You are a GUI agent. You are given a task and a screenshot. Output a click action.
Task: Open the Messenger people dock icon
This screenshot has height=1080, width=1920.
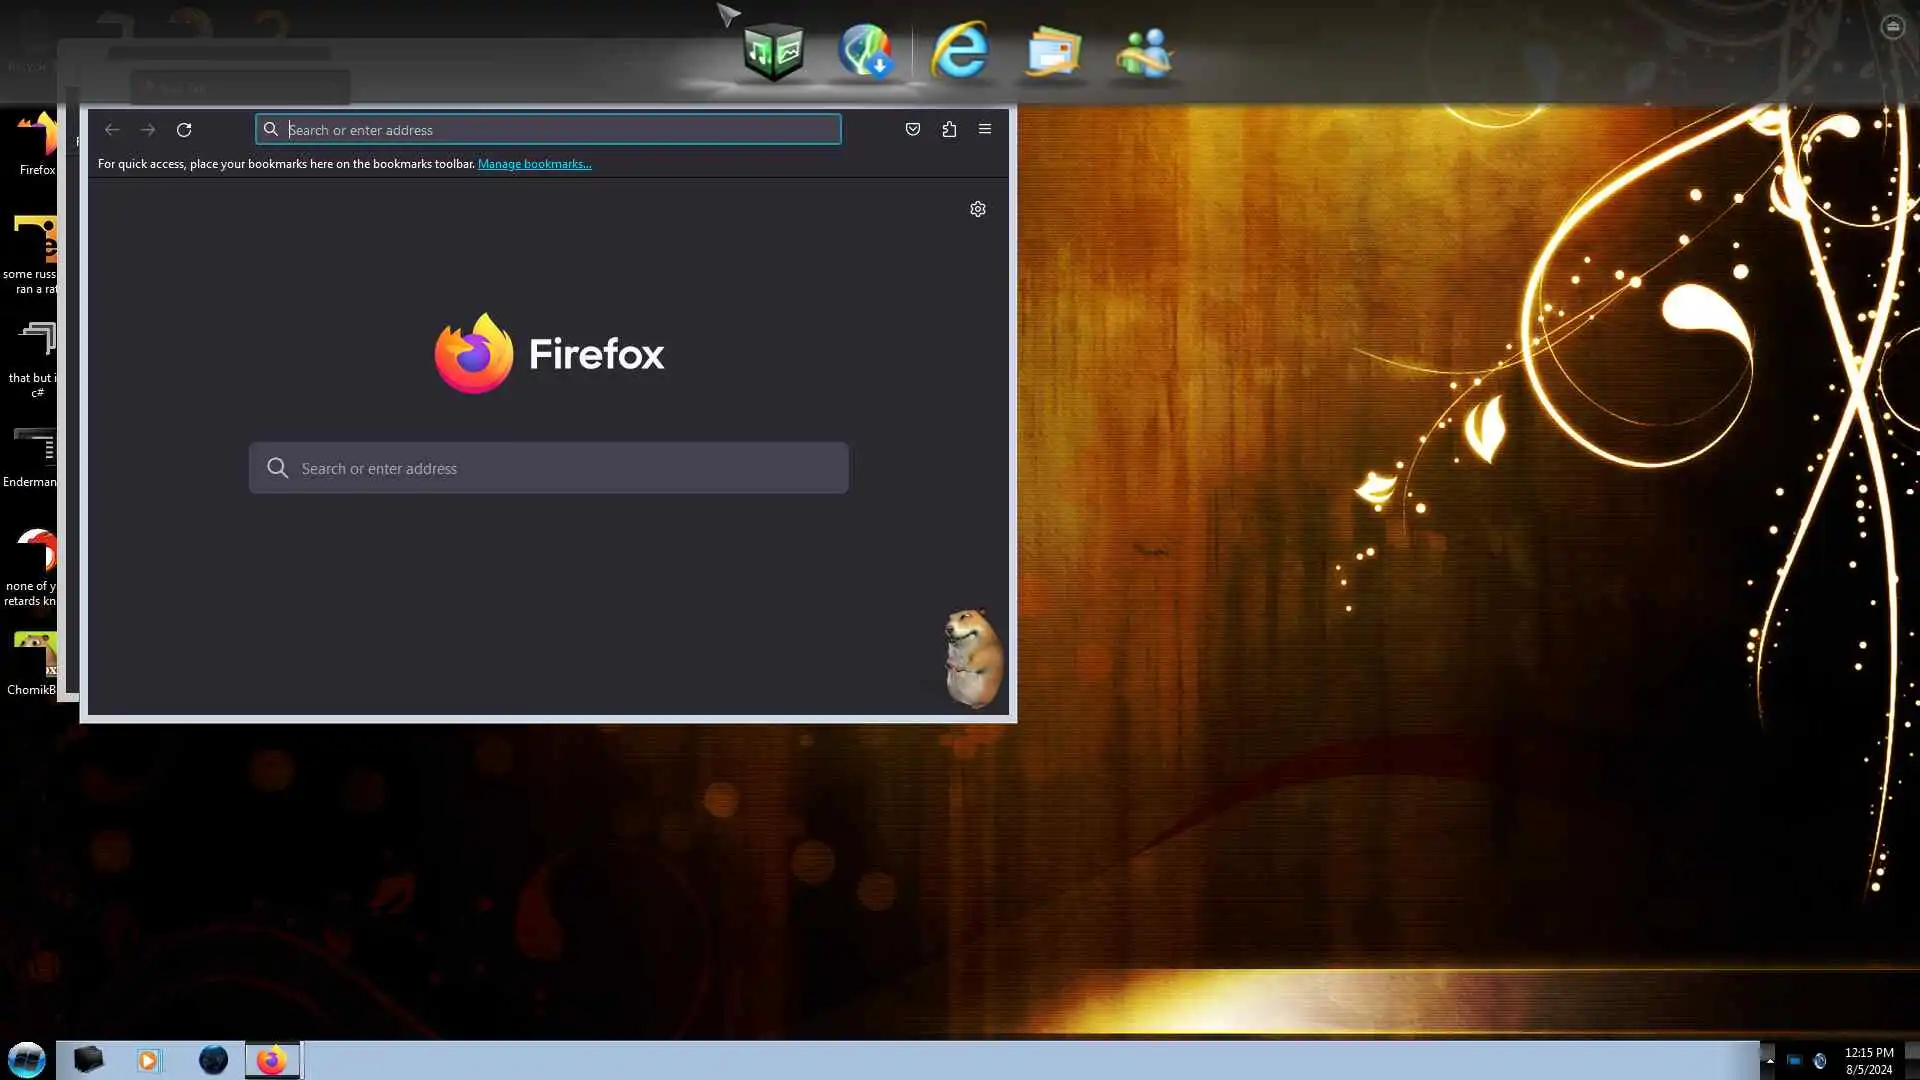[1144, 52]
